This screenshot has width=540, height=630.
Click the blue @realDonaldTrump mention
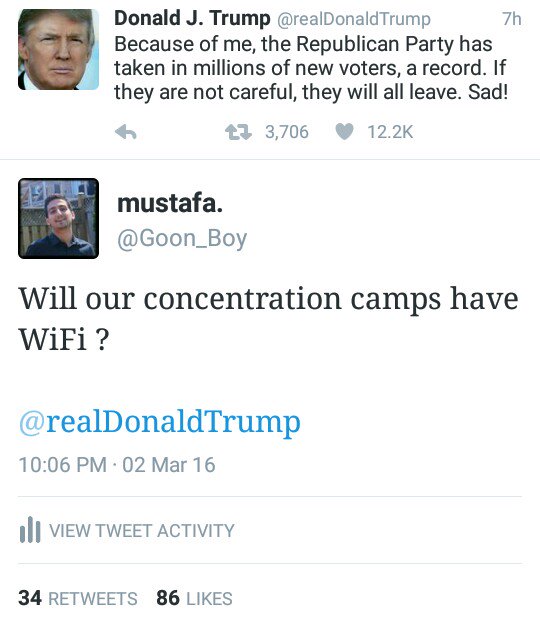160,421
